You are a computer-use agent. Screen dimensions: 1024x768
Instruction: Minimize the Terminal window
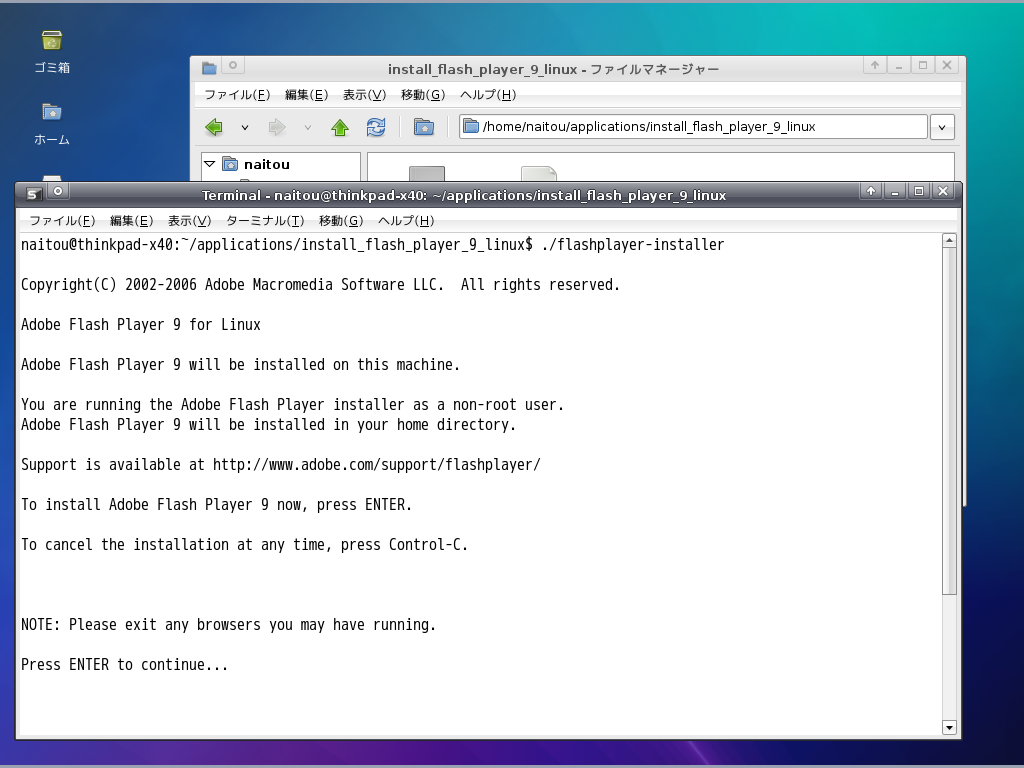point(895,191)
